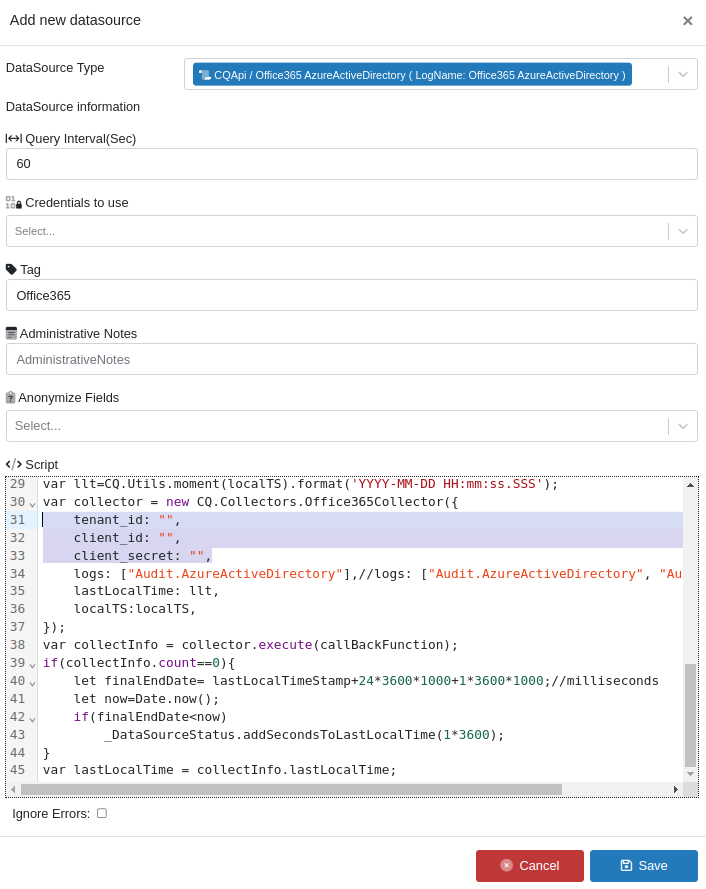Viewport: 706px width, 889px height.
Task: Click the script editor scroll up arrow
Action: [690, 485]
